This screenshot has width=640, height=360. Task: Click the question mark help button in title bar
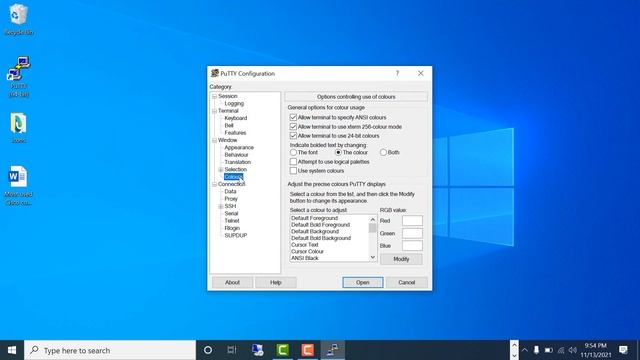(397, 73)
